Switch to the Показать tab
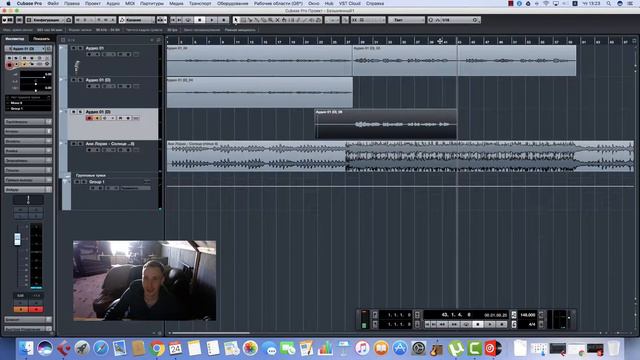Image resolution: width=640 pixels, height=360 pixels. (41, 39)
